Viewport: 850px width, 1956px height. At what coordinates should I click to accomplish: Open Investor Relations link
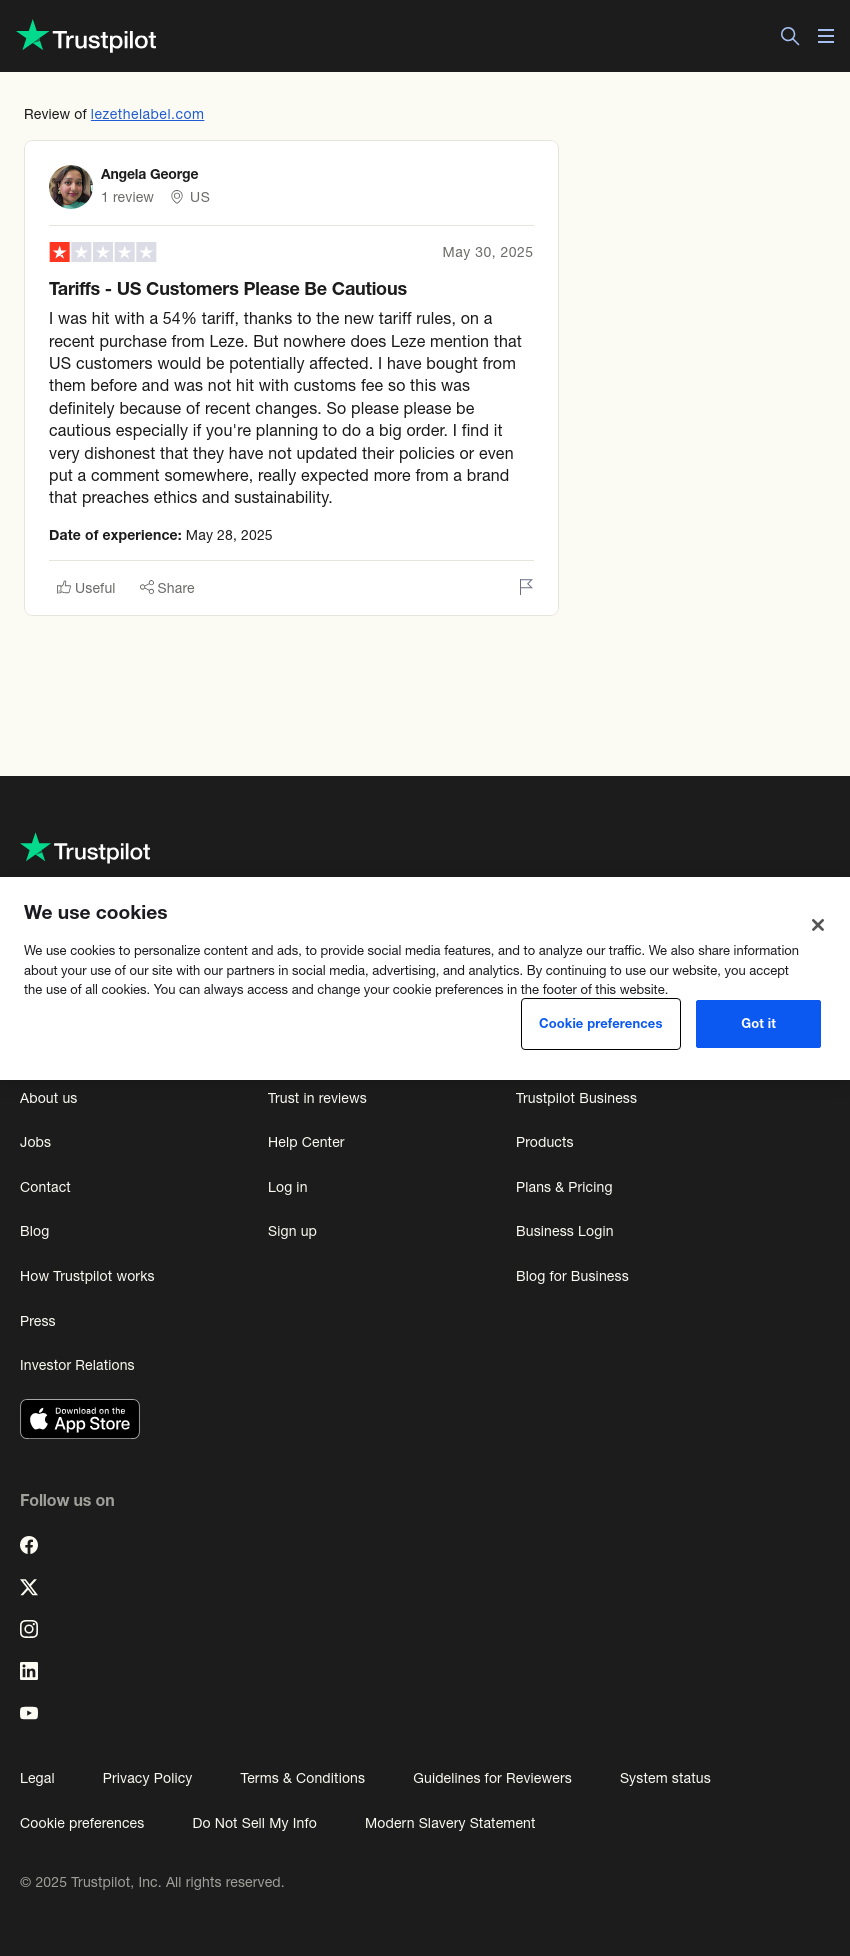[77, 1365]
